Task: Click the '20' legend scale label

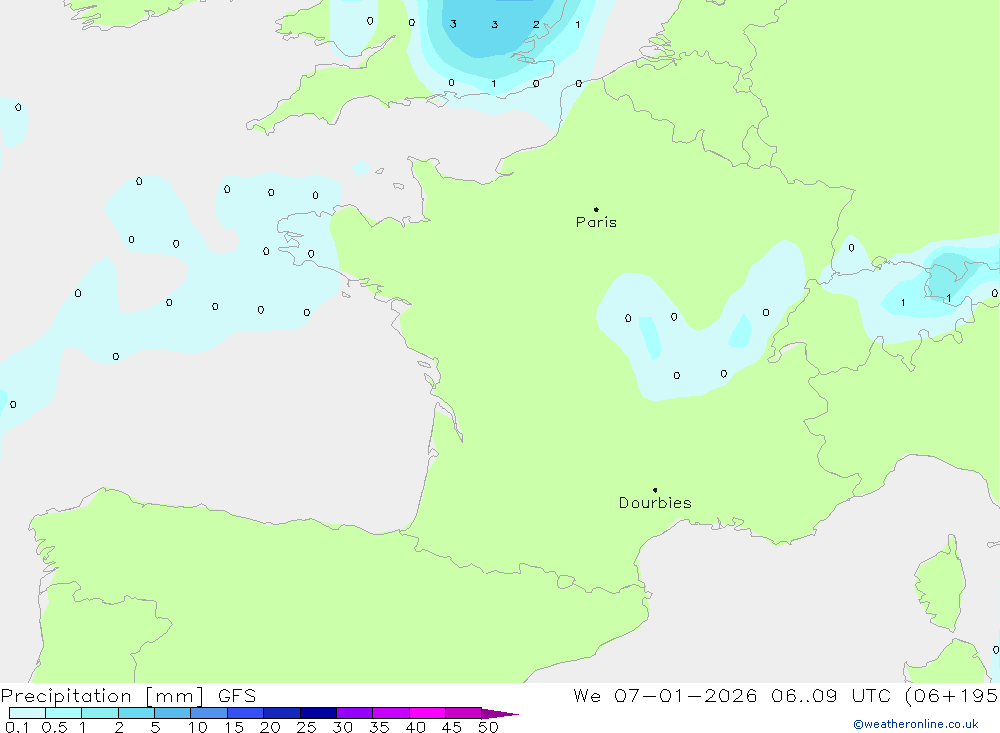Action: 270,727
